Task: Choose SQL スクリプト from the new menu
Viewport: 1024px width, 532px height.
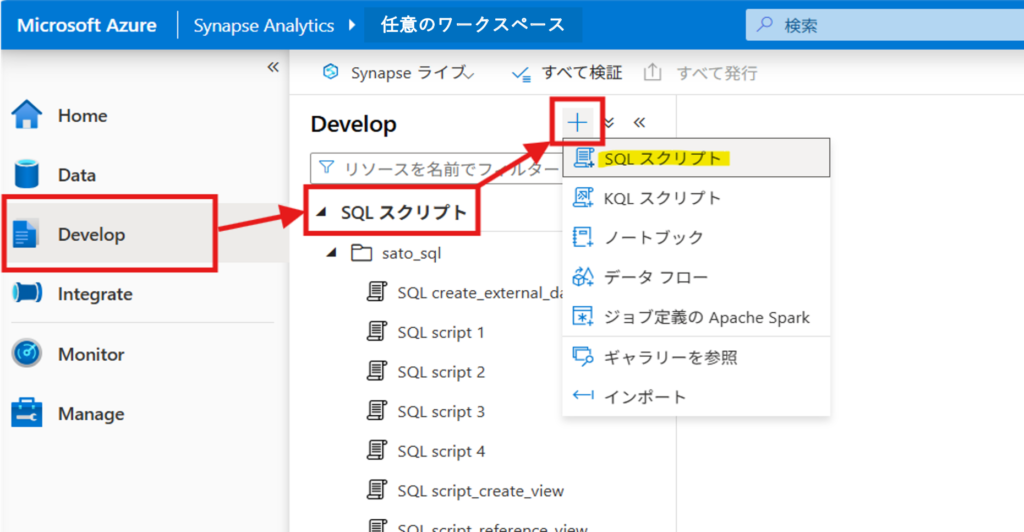Action: (662, 158)
